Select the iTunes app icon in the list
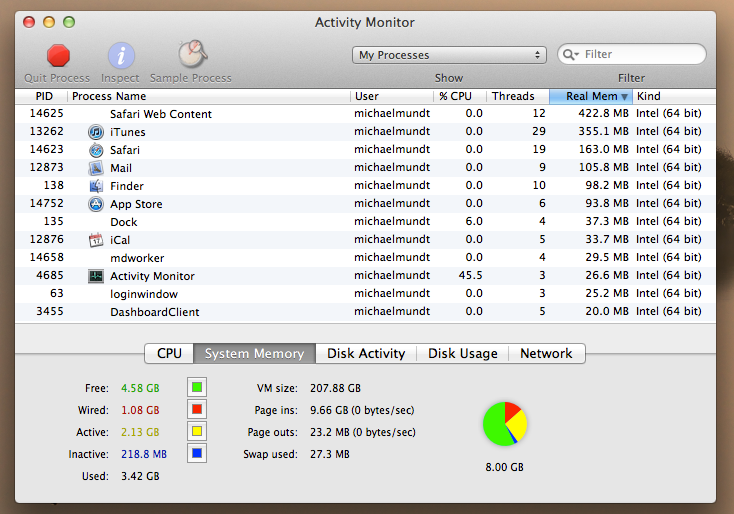The height and width of the screenshot is (514, 734). tap(96, 132)
